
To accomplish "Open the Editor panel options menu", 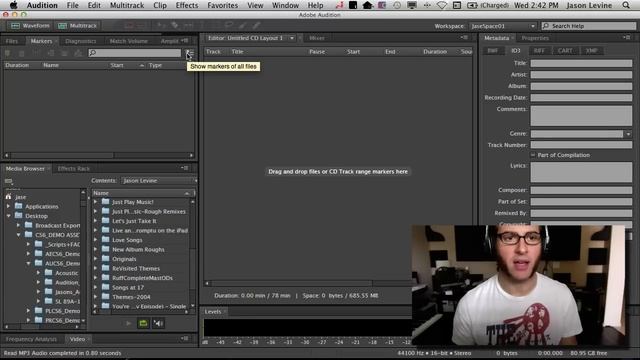I will (x=464, y=38).
